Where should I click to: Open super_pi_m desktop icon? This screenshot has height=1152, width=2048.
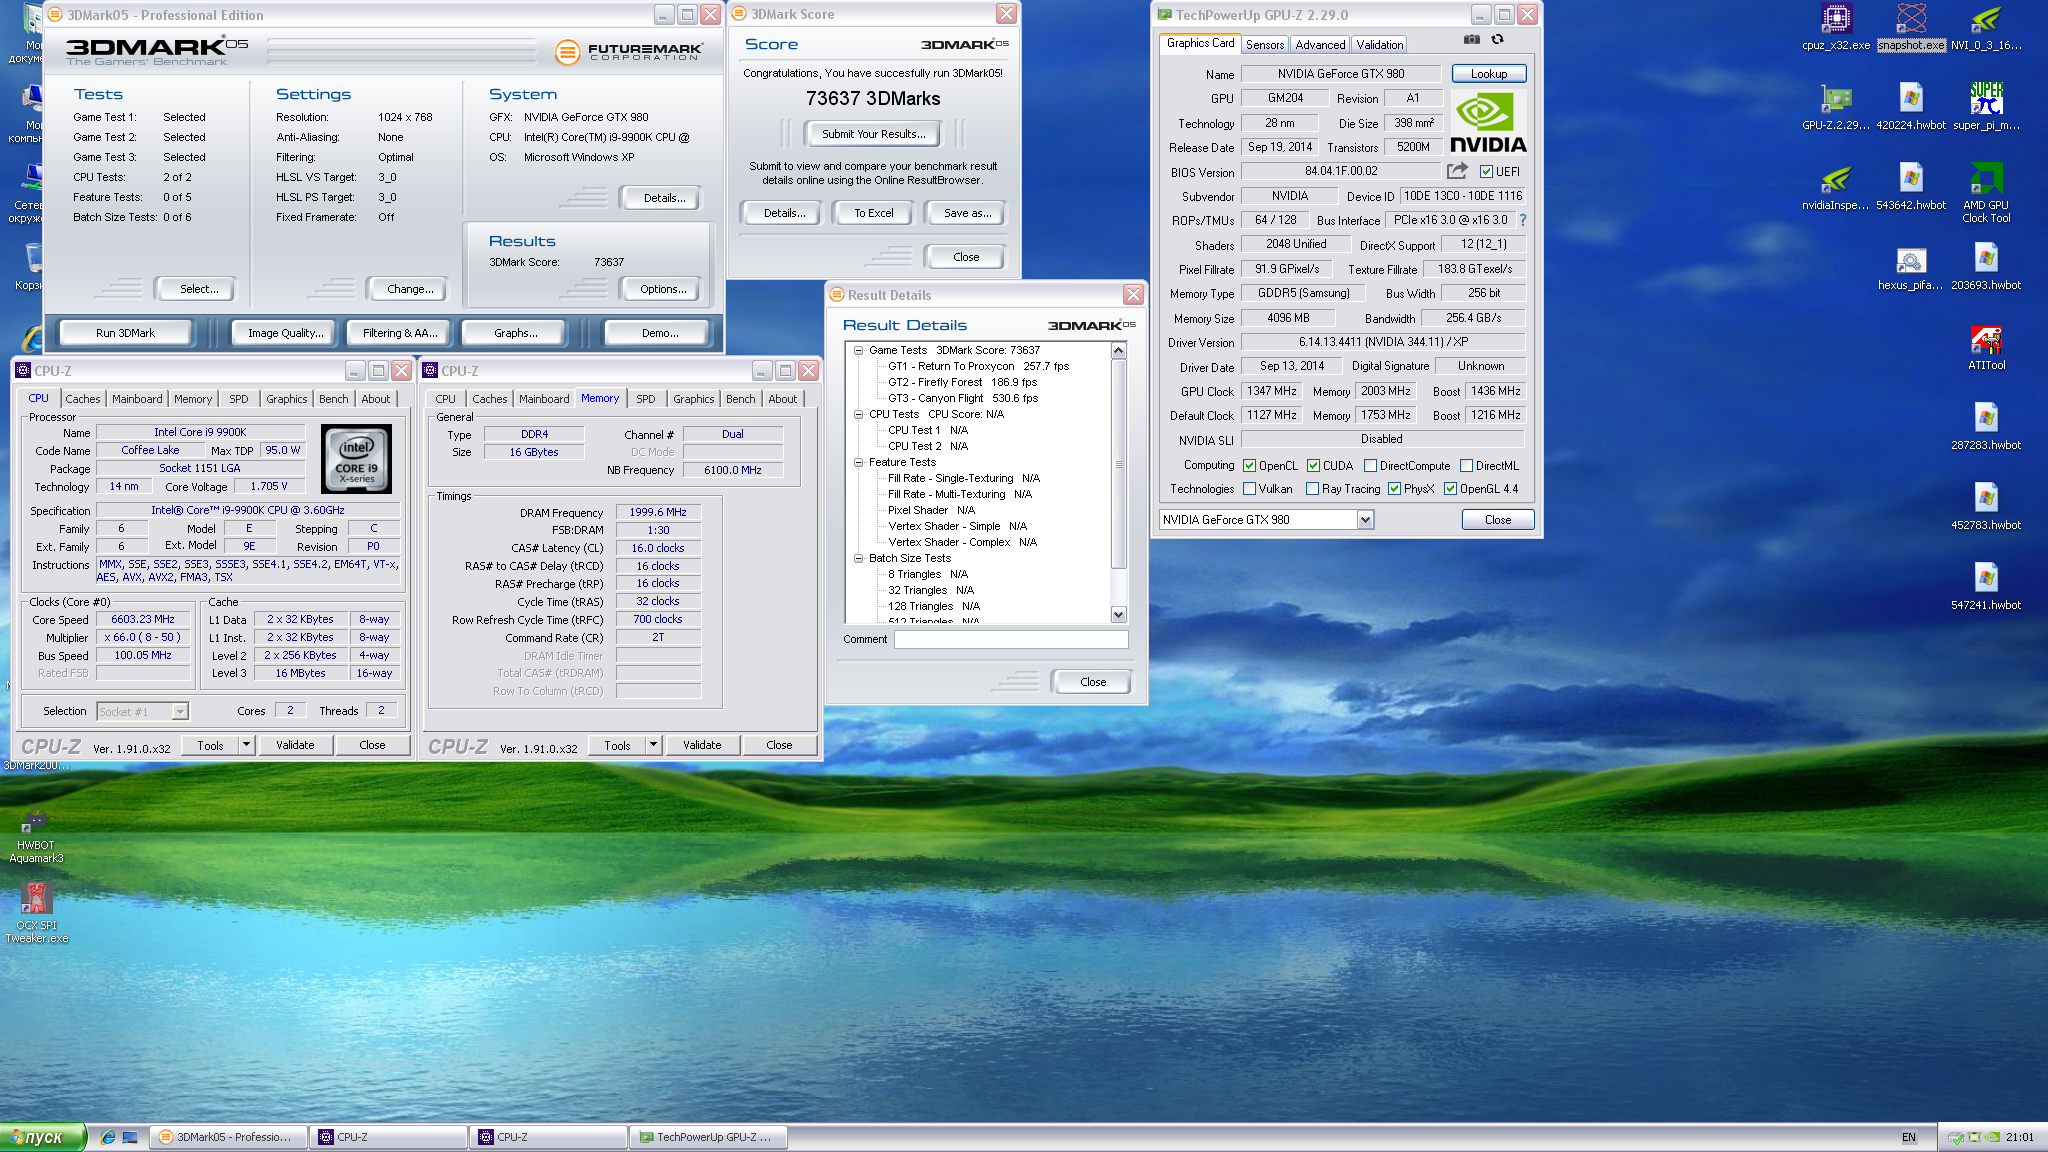click(1986, 107)
